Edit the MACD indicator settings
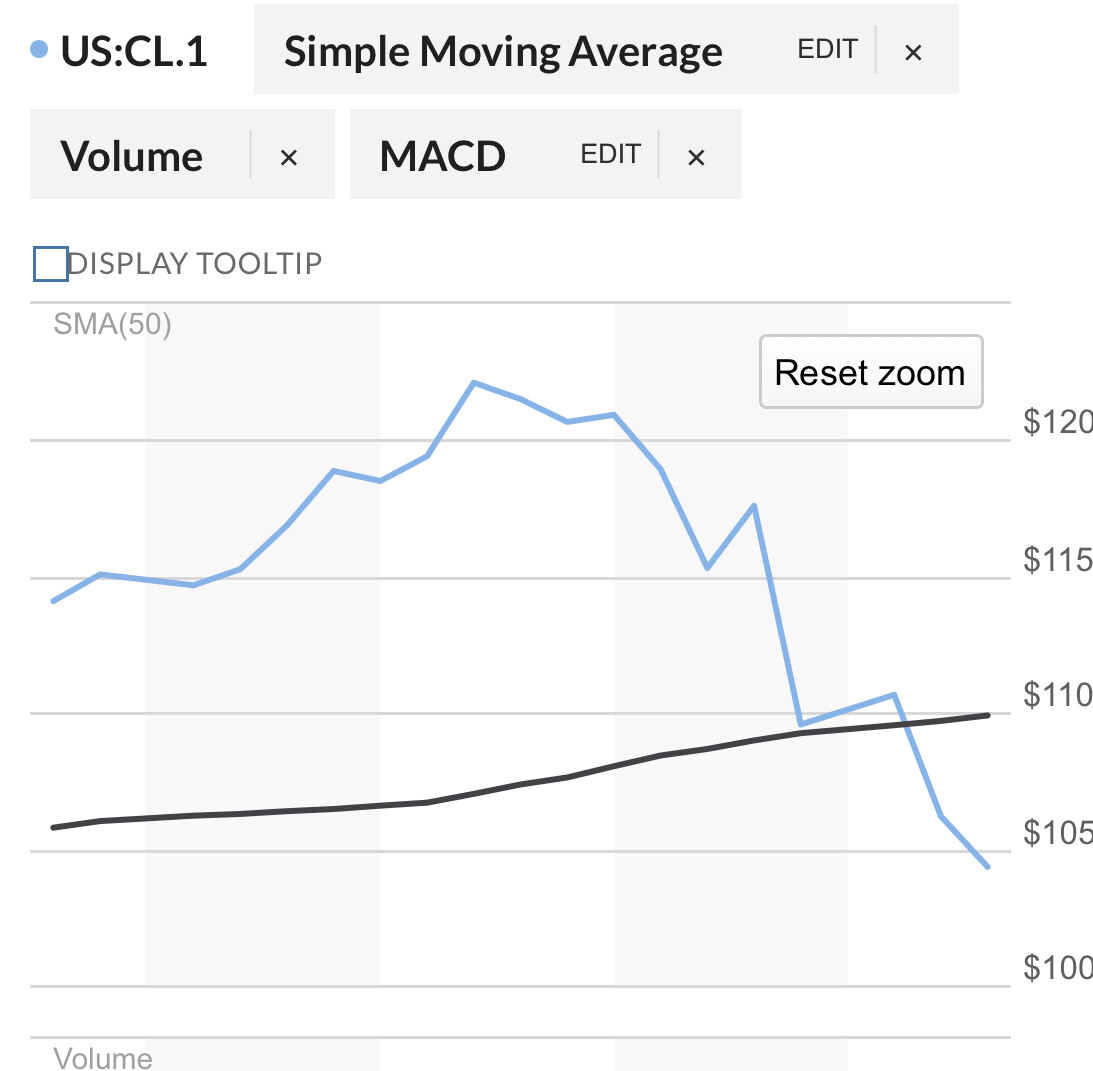1093x1071 pixels. tap(610, 154)
